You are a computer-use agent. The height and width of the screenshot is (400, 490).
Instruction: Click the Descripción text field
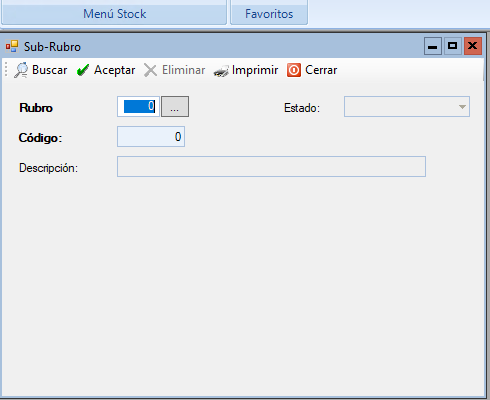click(271, 167)
